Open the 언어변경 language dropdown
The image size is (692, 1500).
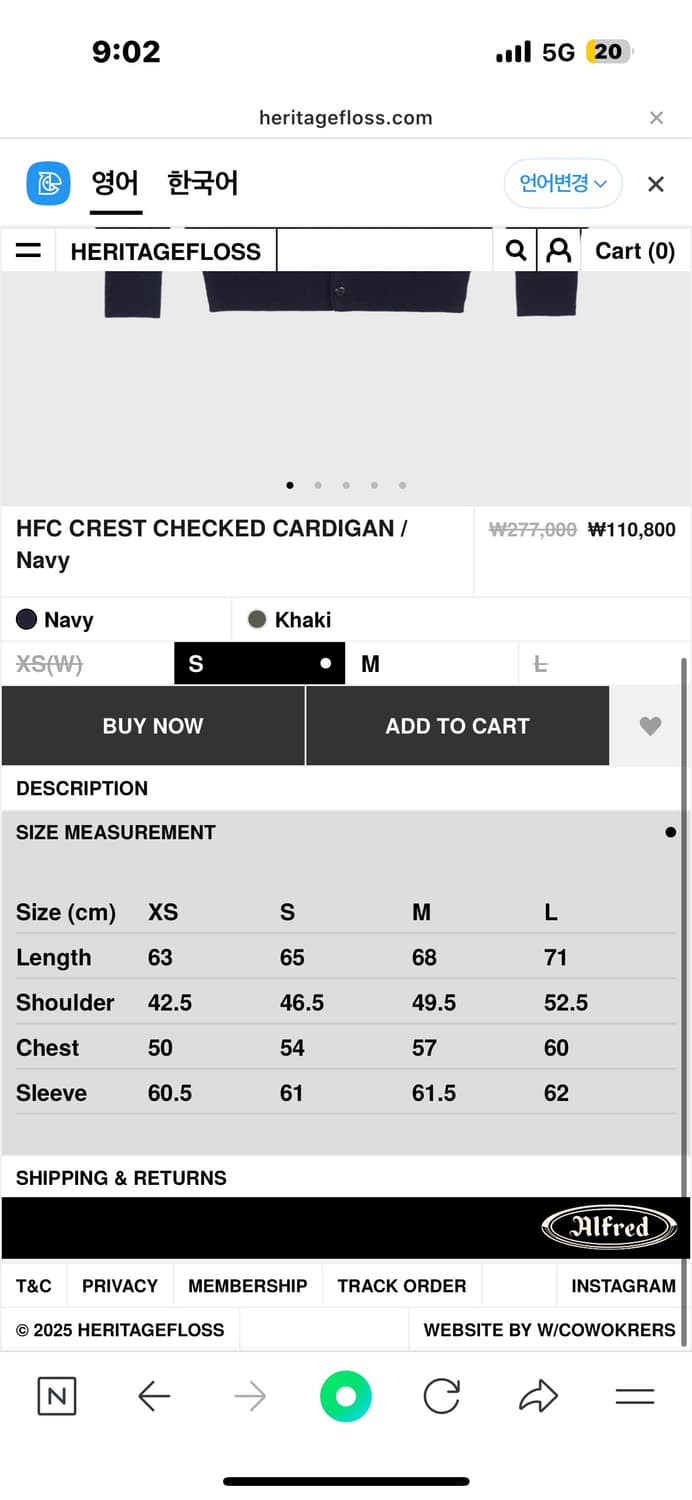pos(563,184)
